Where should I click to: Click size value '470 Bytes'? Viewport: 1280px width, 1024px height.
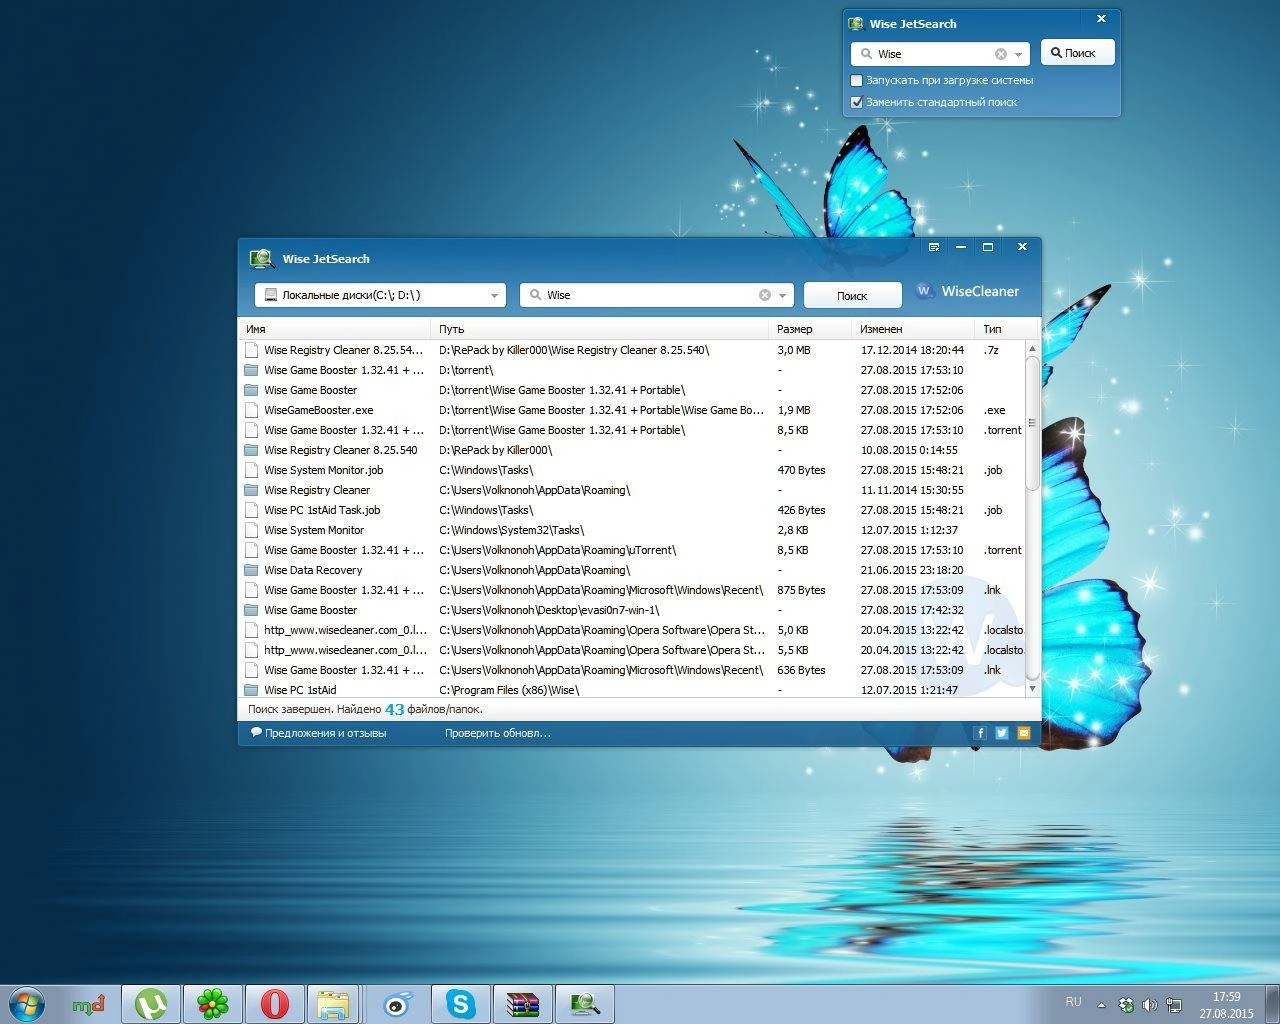click(x=801, y=470)
